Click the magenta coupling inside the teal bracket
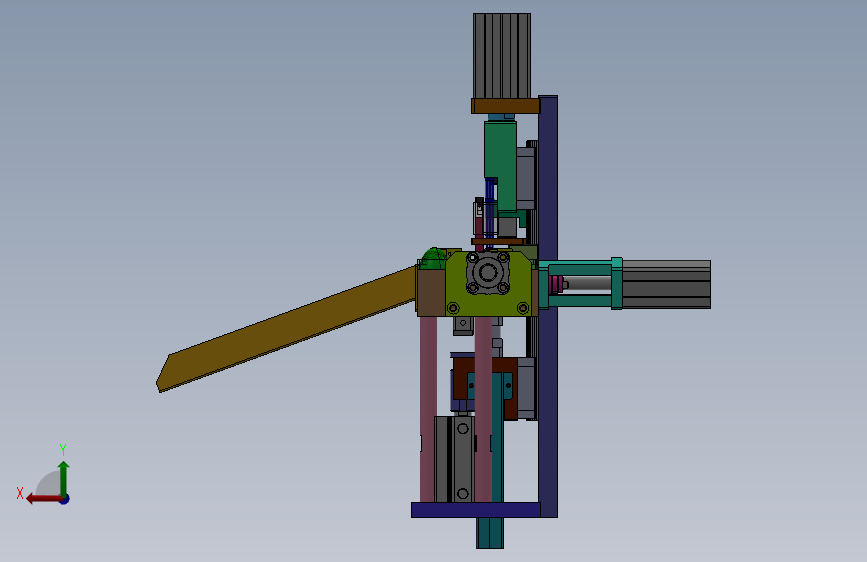Image resolution: width=867 pixels, height=562 pixels. [557, 284]
